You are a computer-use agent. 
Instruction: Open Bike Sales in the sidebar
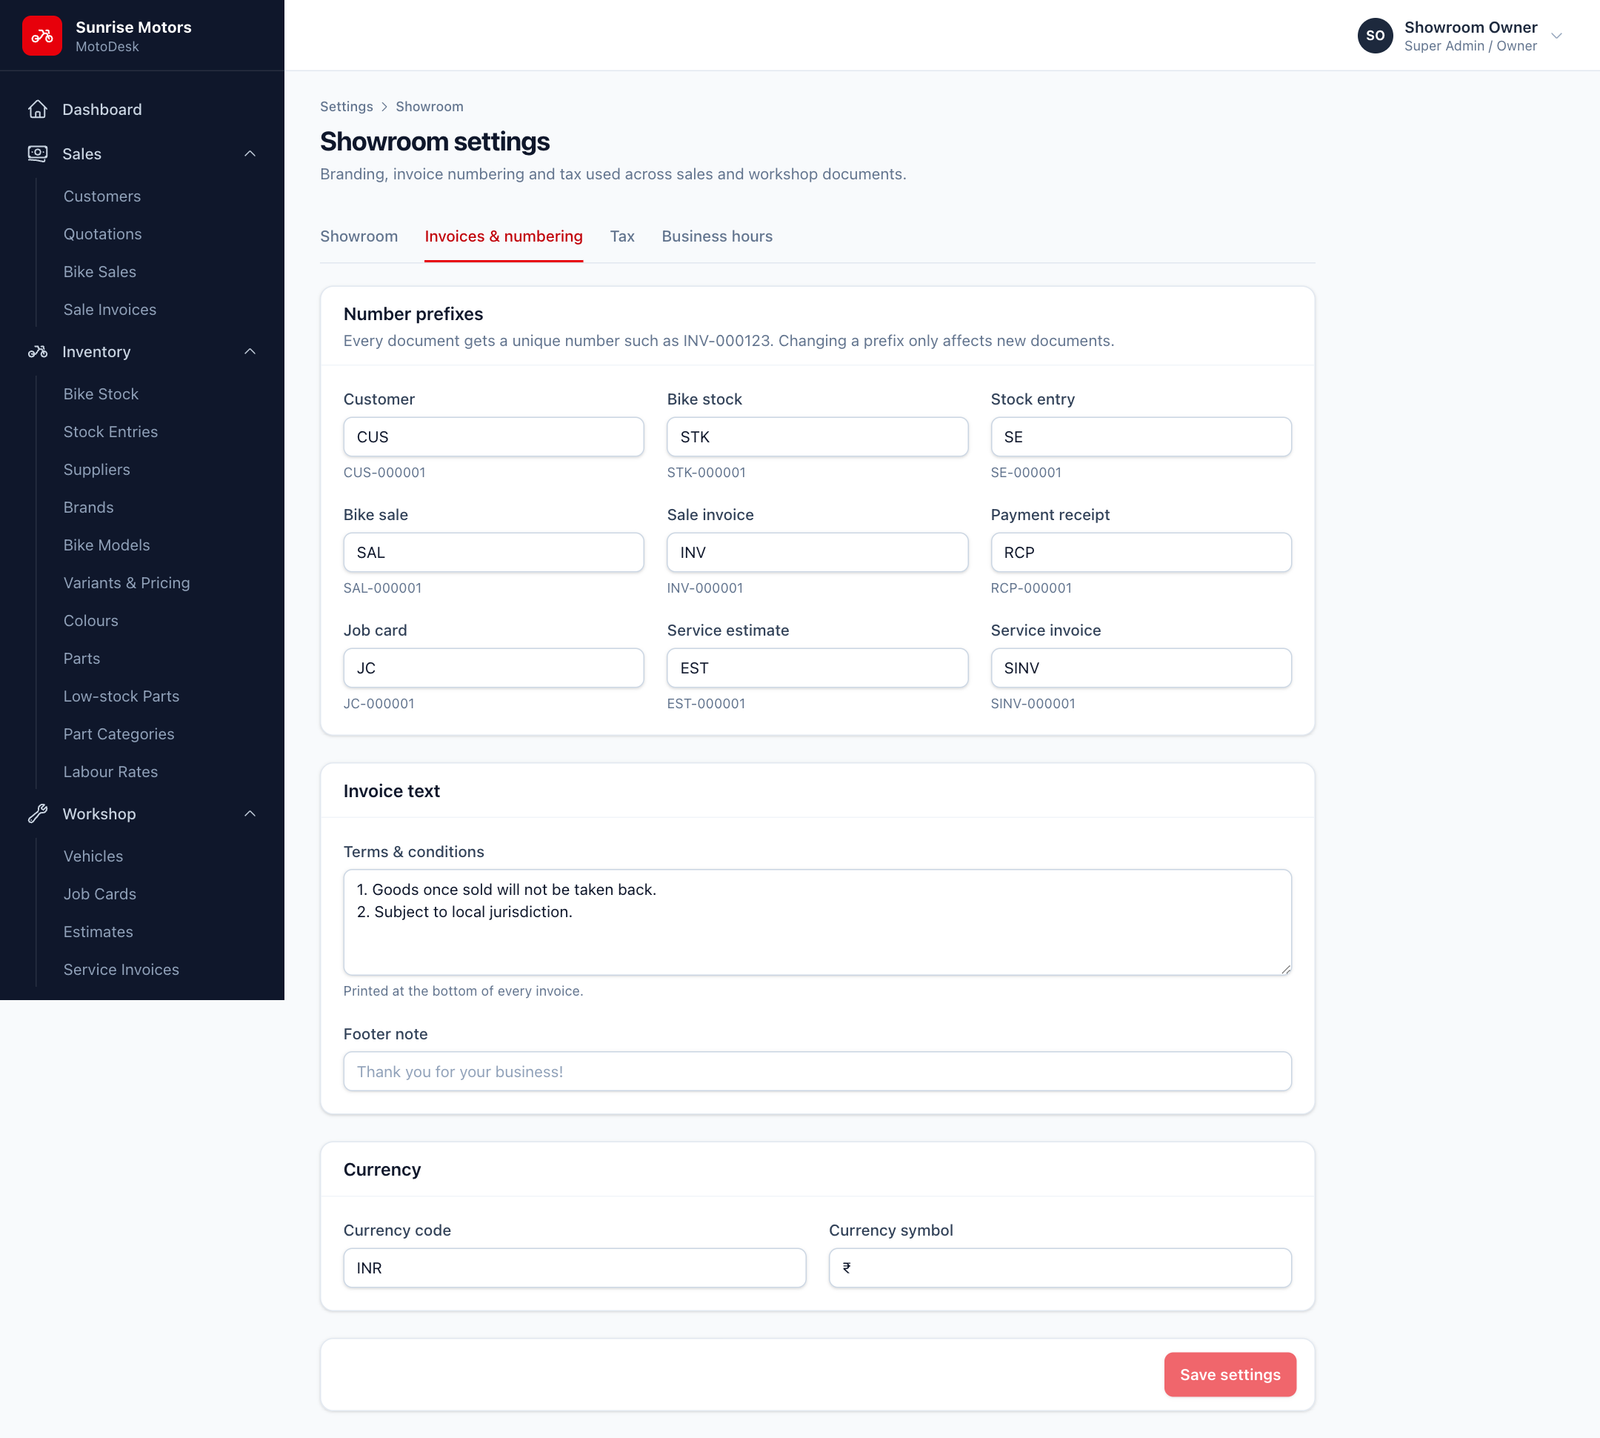(100, 272)
